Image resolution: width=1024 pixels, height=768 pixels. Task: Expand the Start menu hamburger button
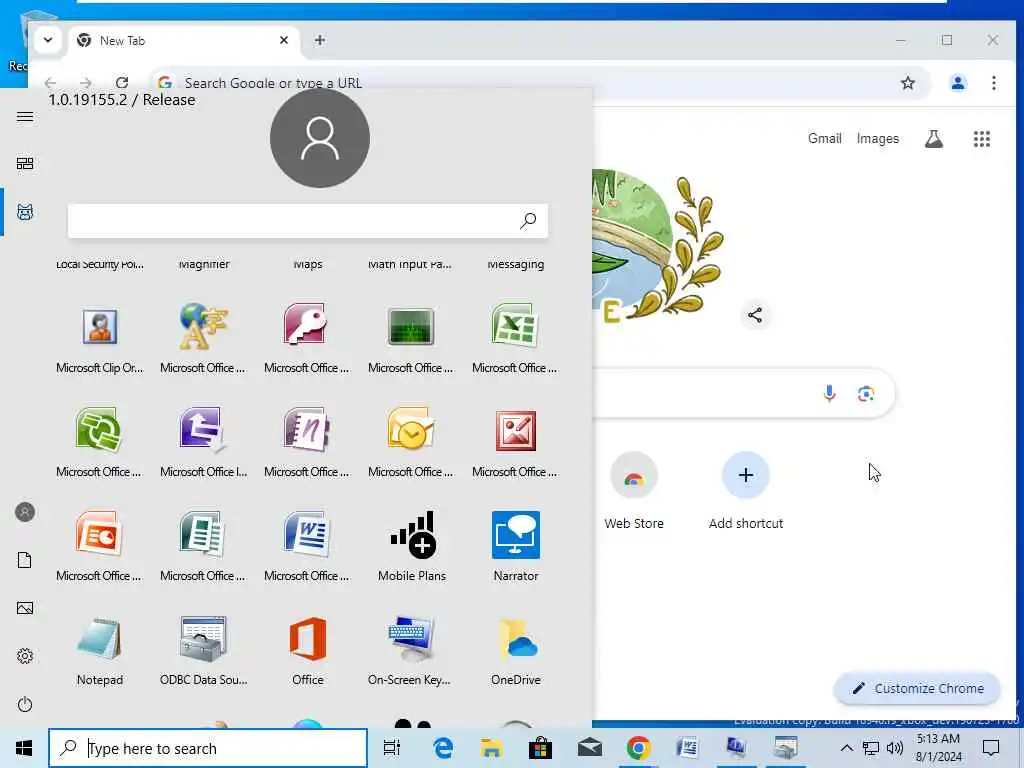tap(25, 116)
